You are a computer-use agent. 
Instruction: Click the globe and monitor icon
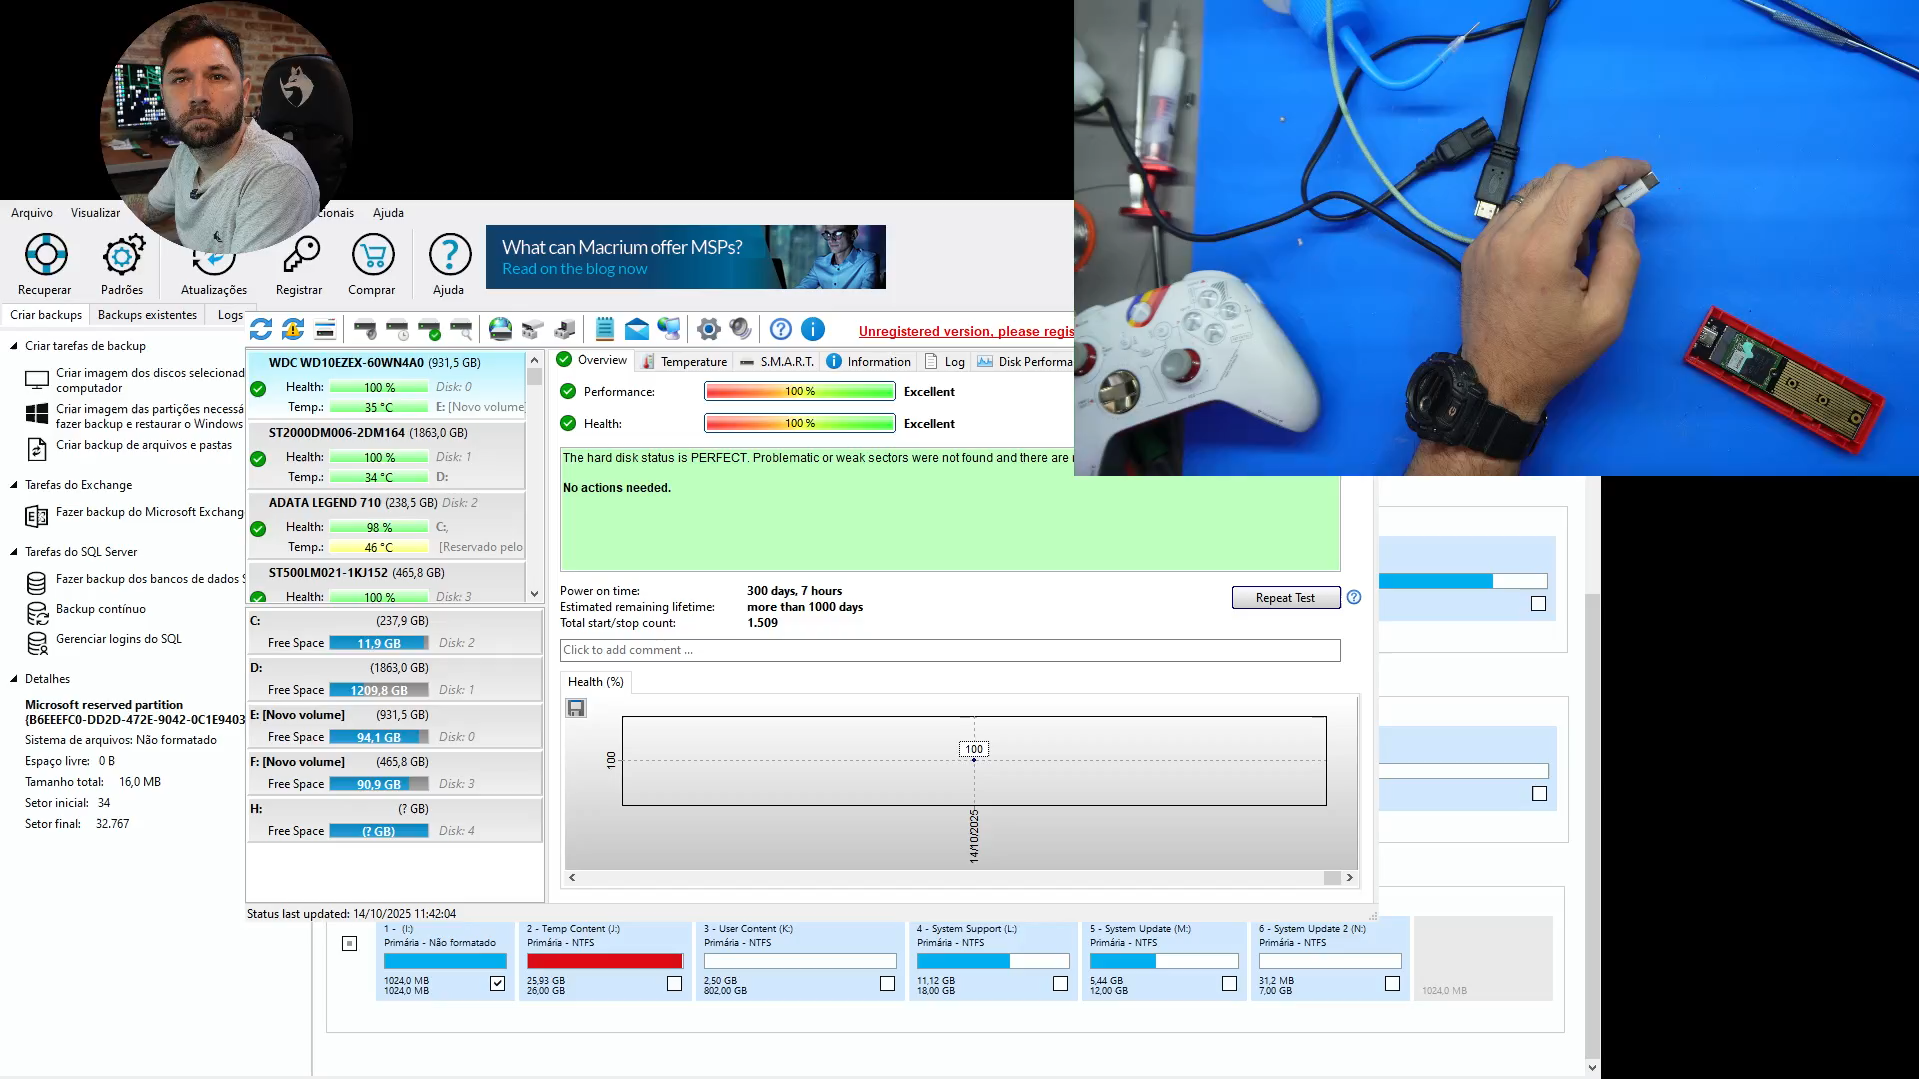click(669, 329)
